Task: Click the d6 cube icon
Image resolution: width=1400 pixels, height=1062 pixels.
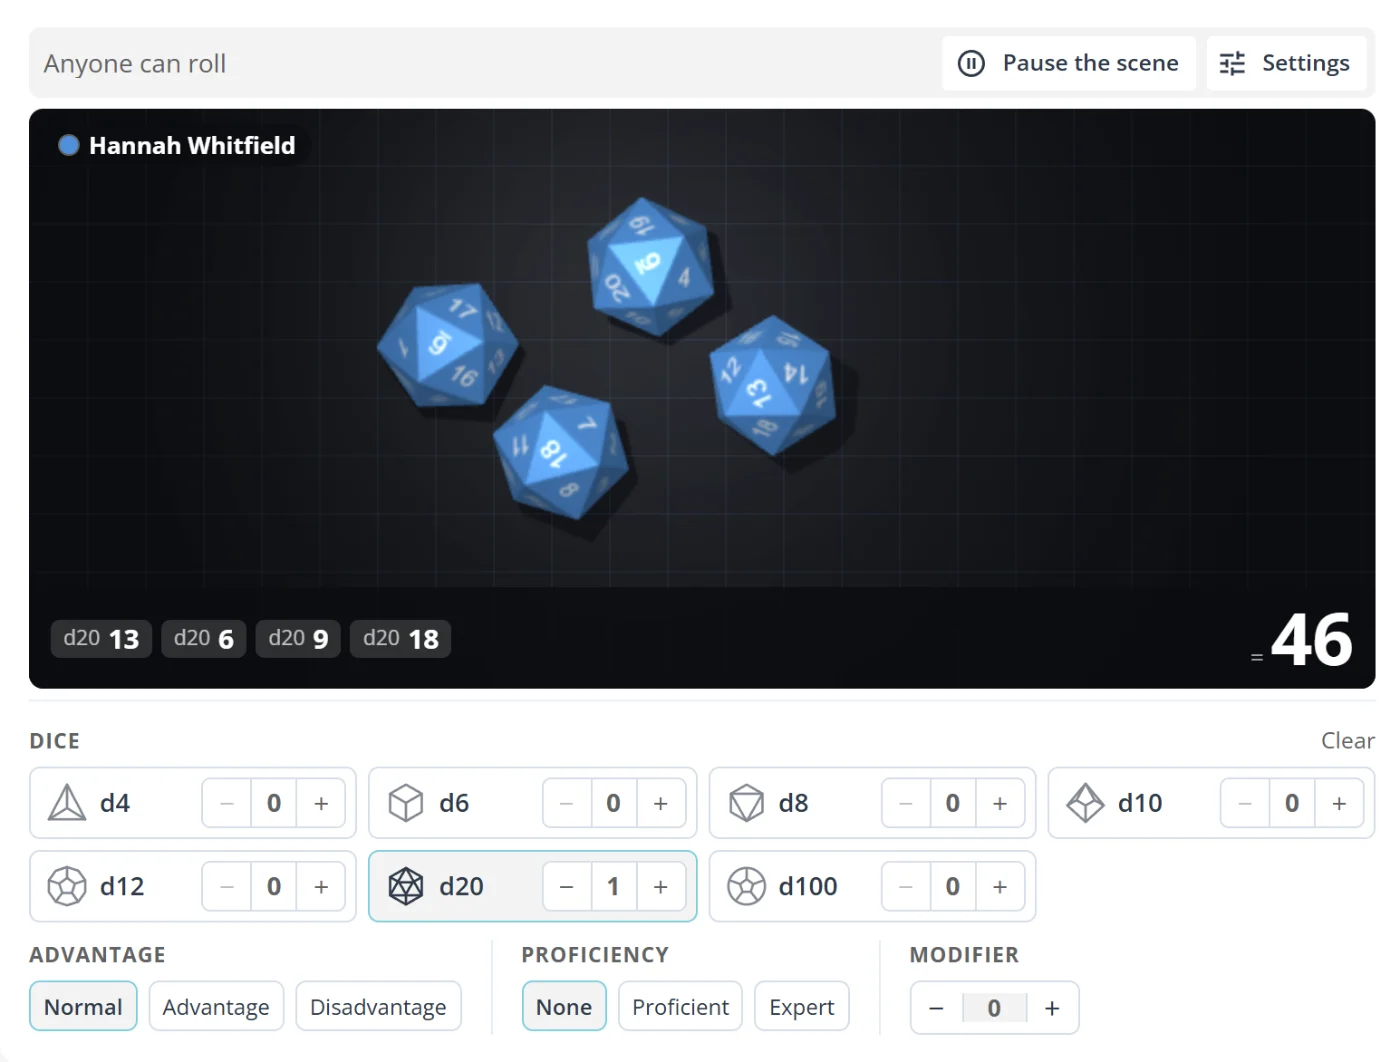Action: (406, 803)
